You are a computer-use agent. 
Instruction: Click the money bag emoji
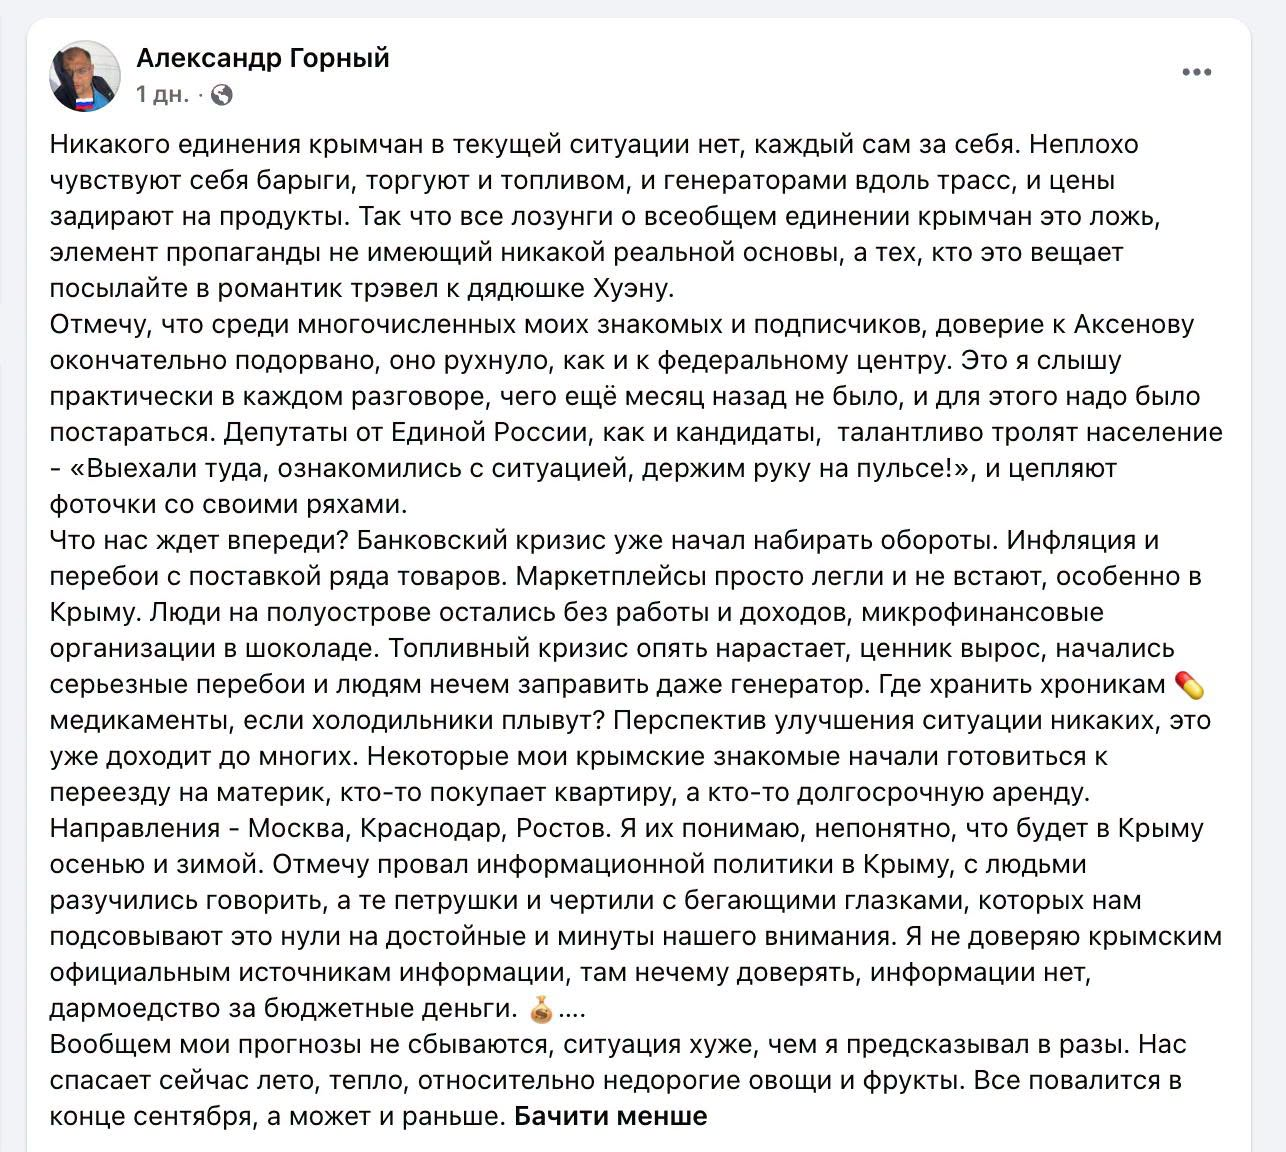coord(541,1010)
